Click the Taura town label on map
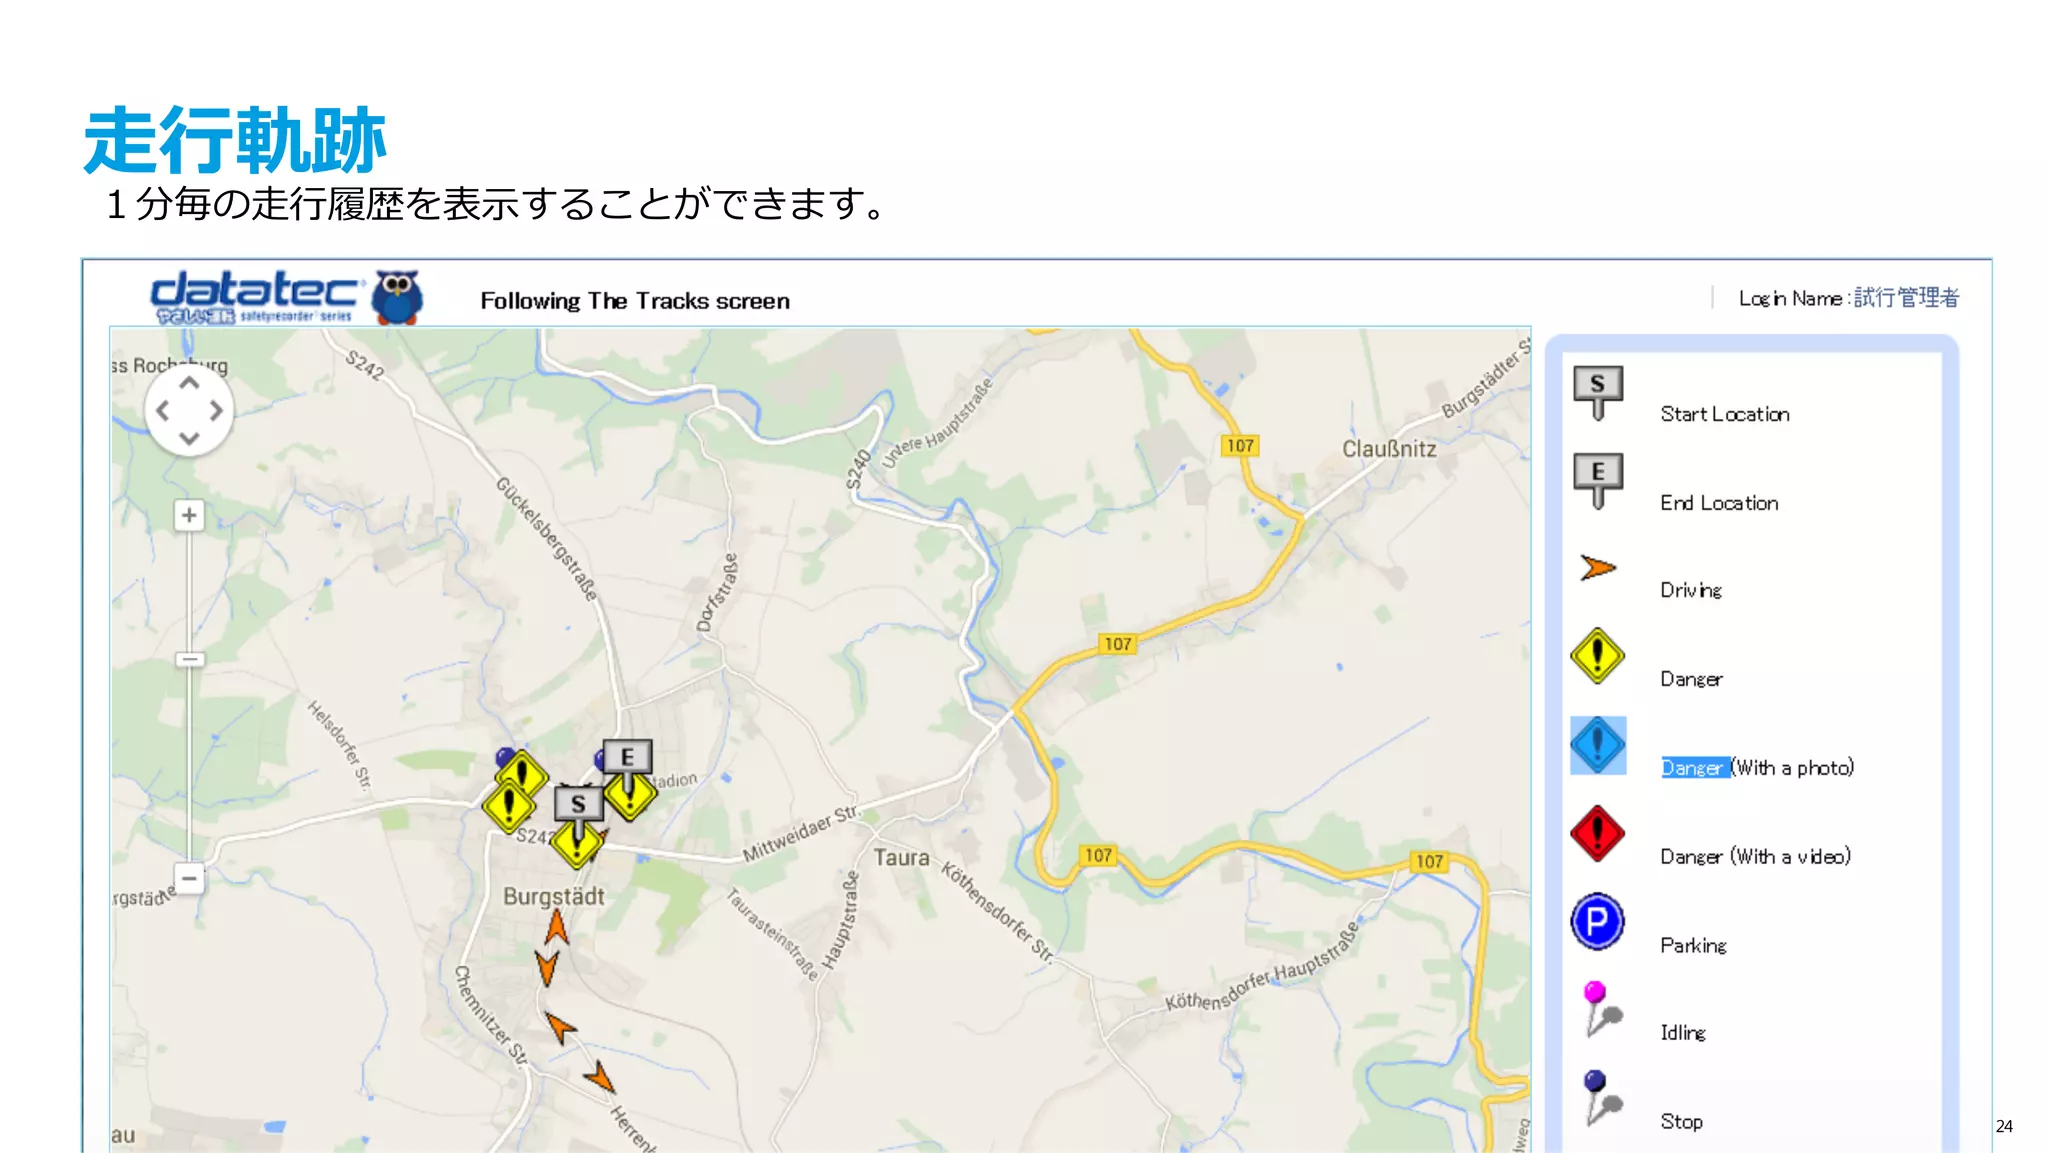This screenshot has width=2048, height=1153. tap(901, 857)
